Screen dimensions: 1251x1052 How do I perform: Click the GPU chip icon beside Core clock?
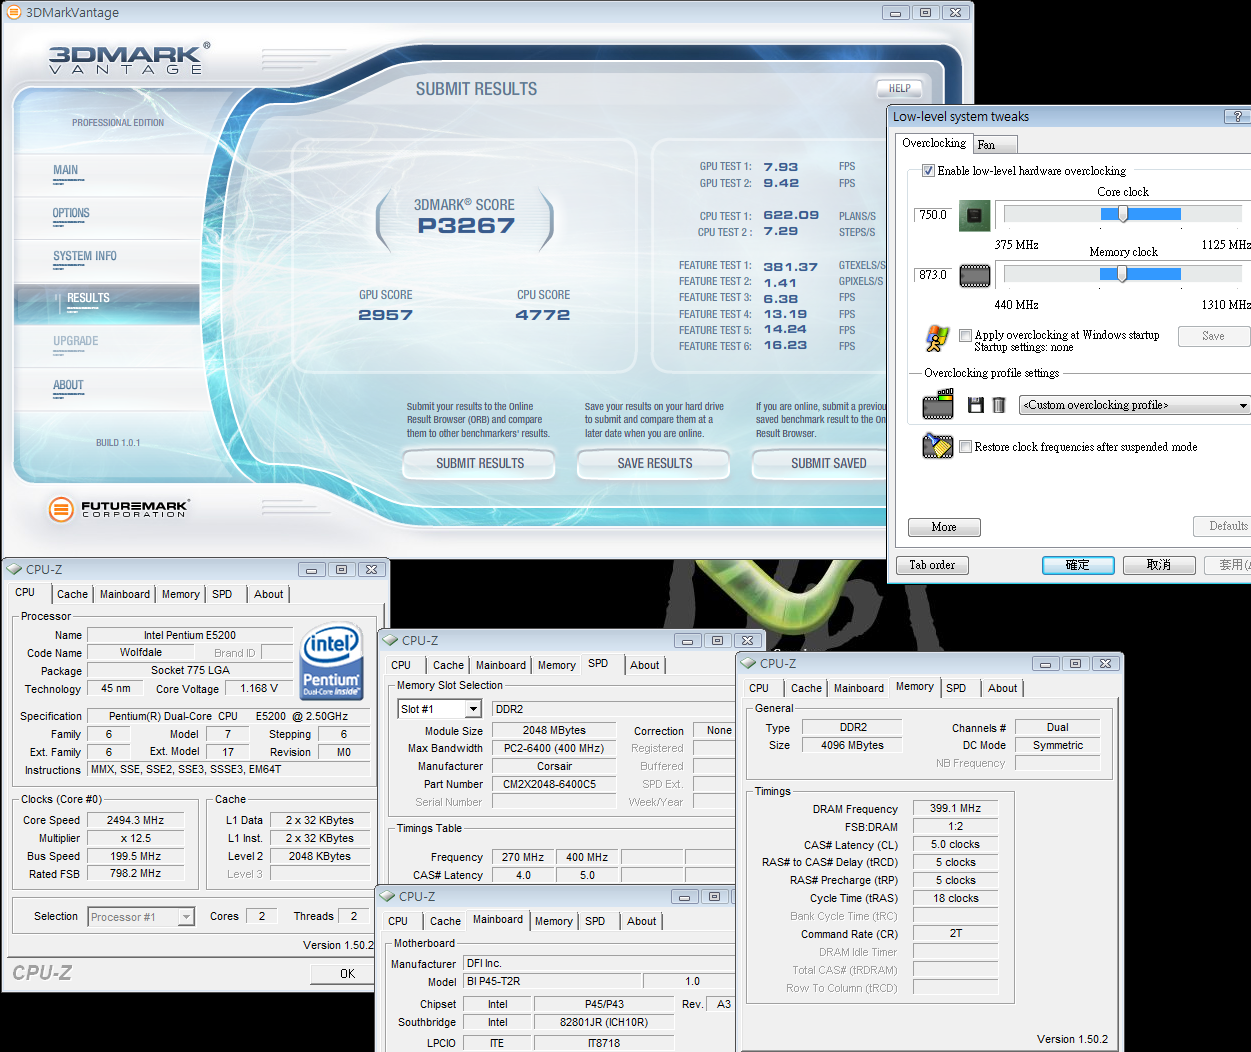pos(975,215)
